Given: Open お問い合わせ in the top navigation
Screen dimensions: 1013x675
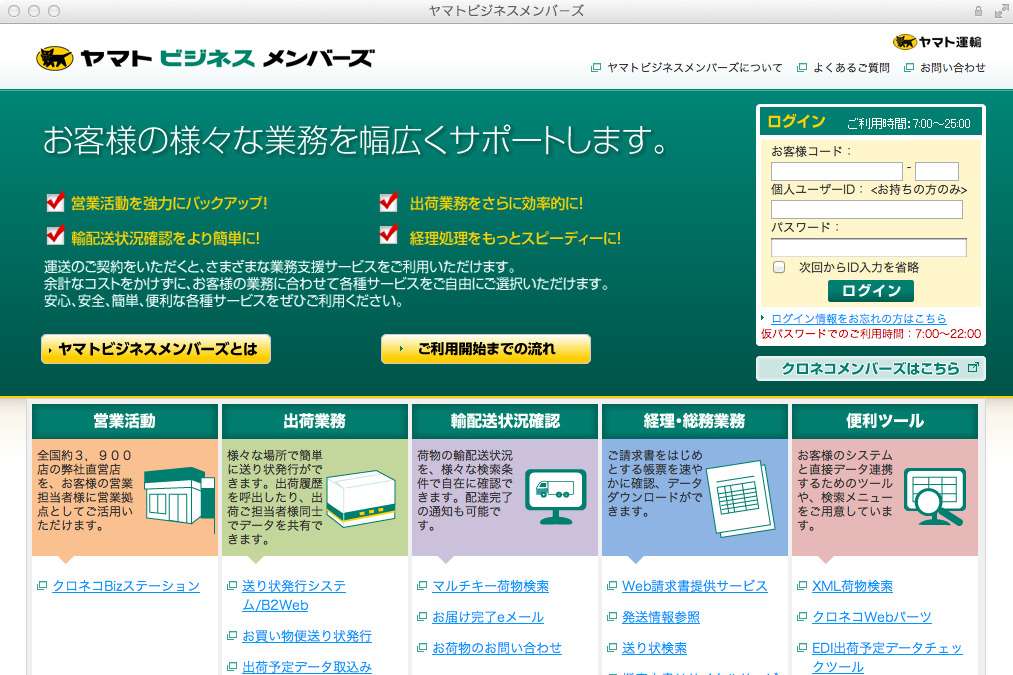Looking at the screenshot, I should 952,68.
